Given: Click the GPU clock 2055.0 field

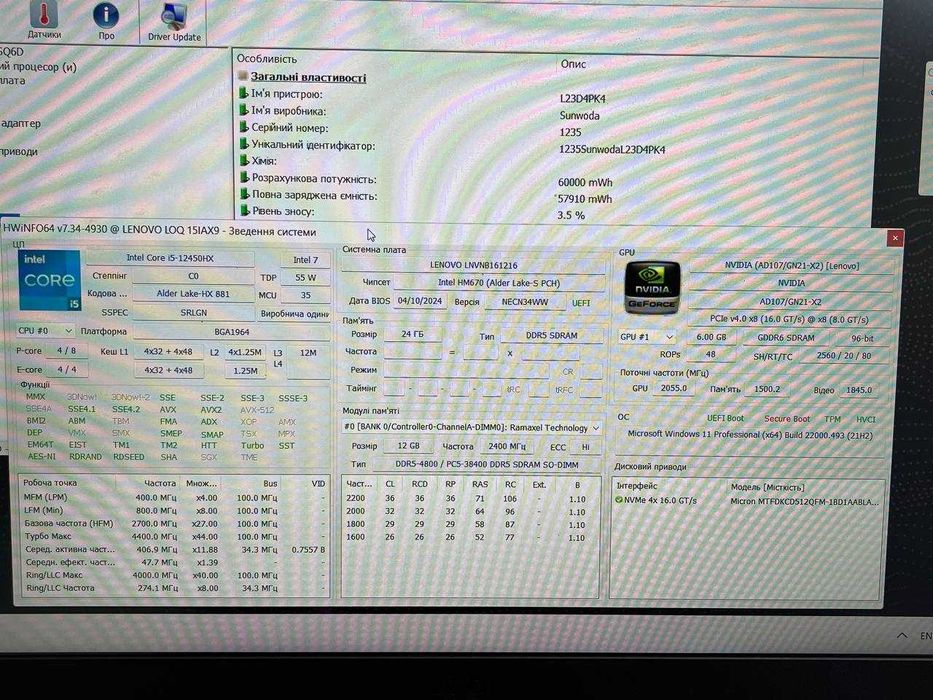Looking at the screenshot, I should [x=673, y=388].
